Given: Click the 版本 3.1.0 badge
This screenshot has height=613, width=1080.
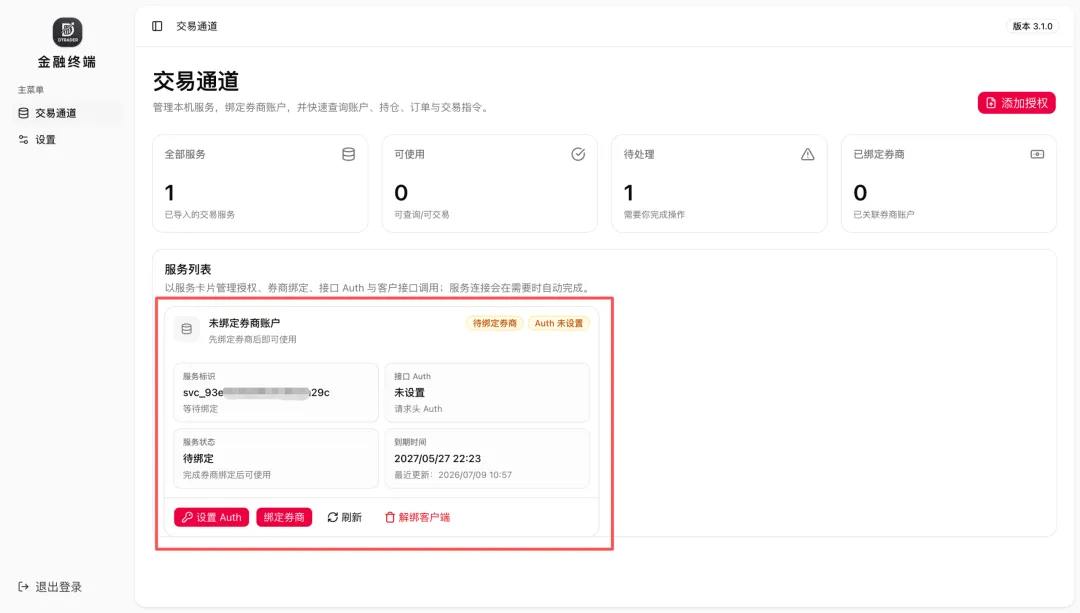Looking at the screenshot, I should [x=1032, y=26].
